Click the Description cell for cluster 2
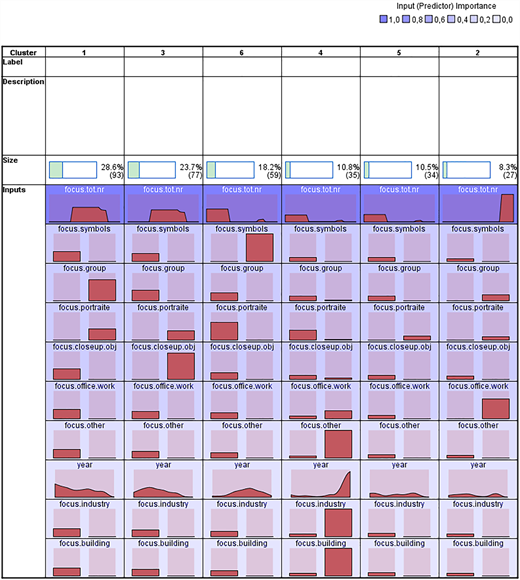 [478, 116]
